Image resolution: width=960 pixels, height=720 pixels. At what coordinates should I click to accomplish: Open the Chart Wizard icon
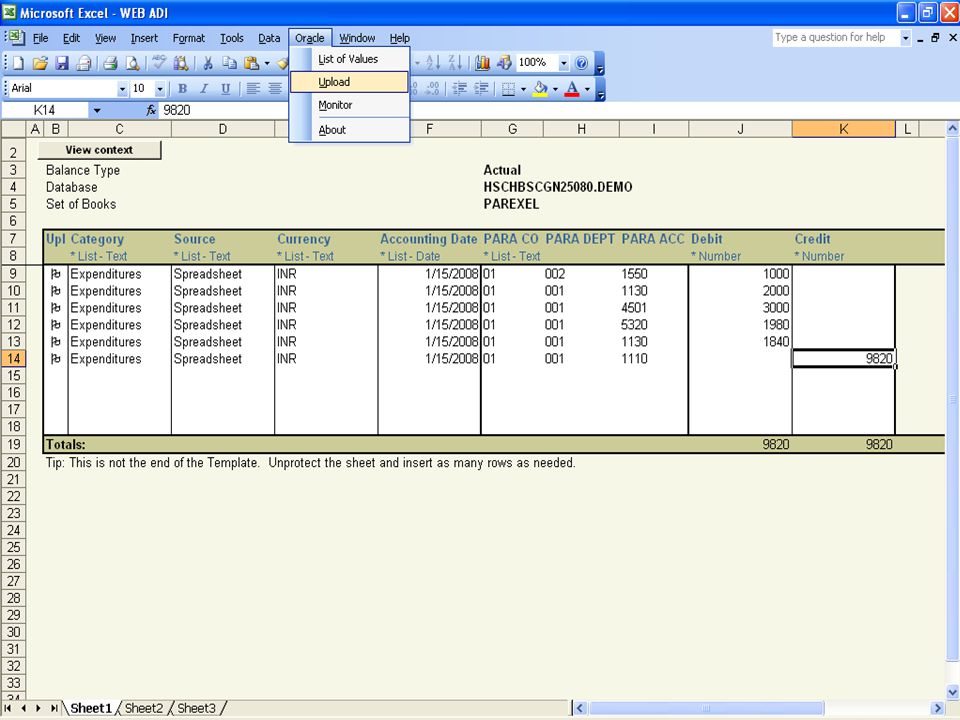coord(482,62)
